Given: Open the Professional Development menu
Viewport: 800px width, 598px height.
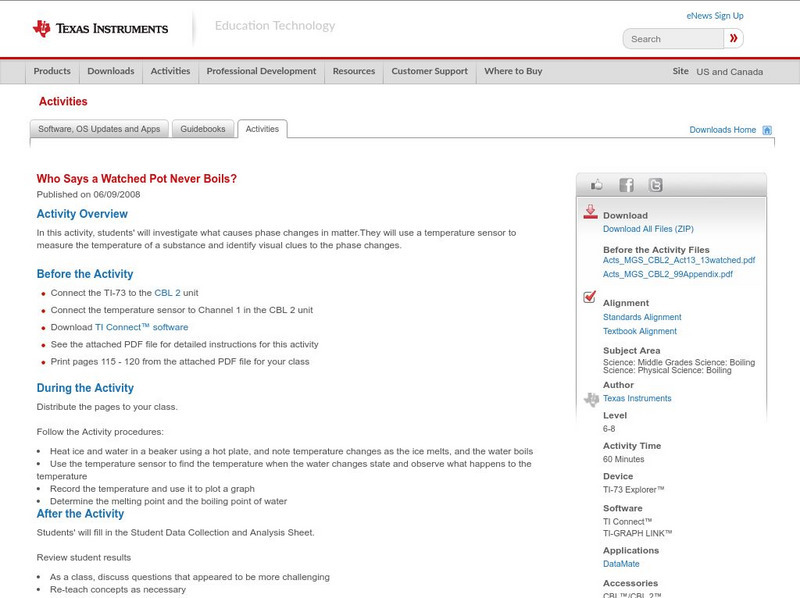Looking at the screenshot, I should (x=261, y=71).
